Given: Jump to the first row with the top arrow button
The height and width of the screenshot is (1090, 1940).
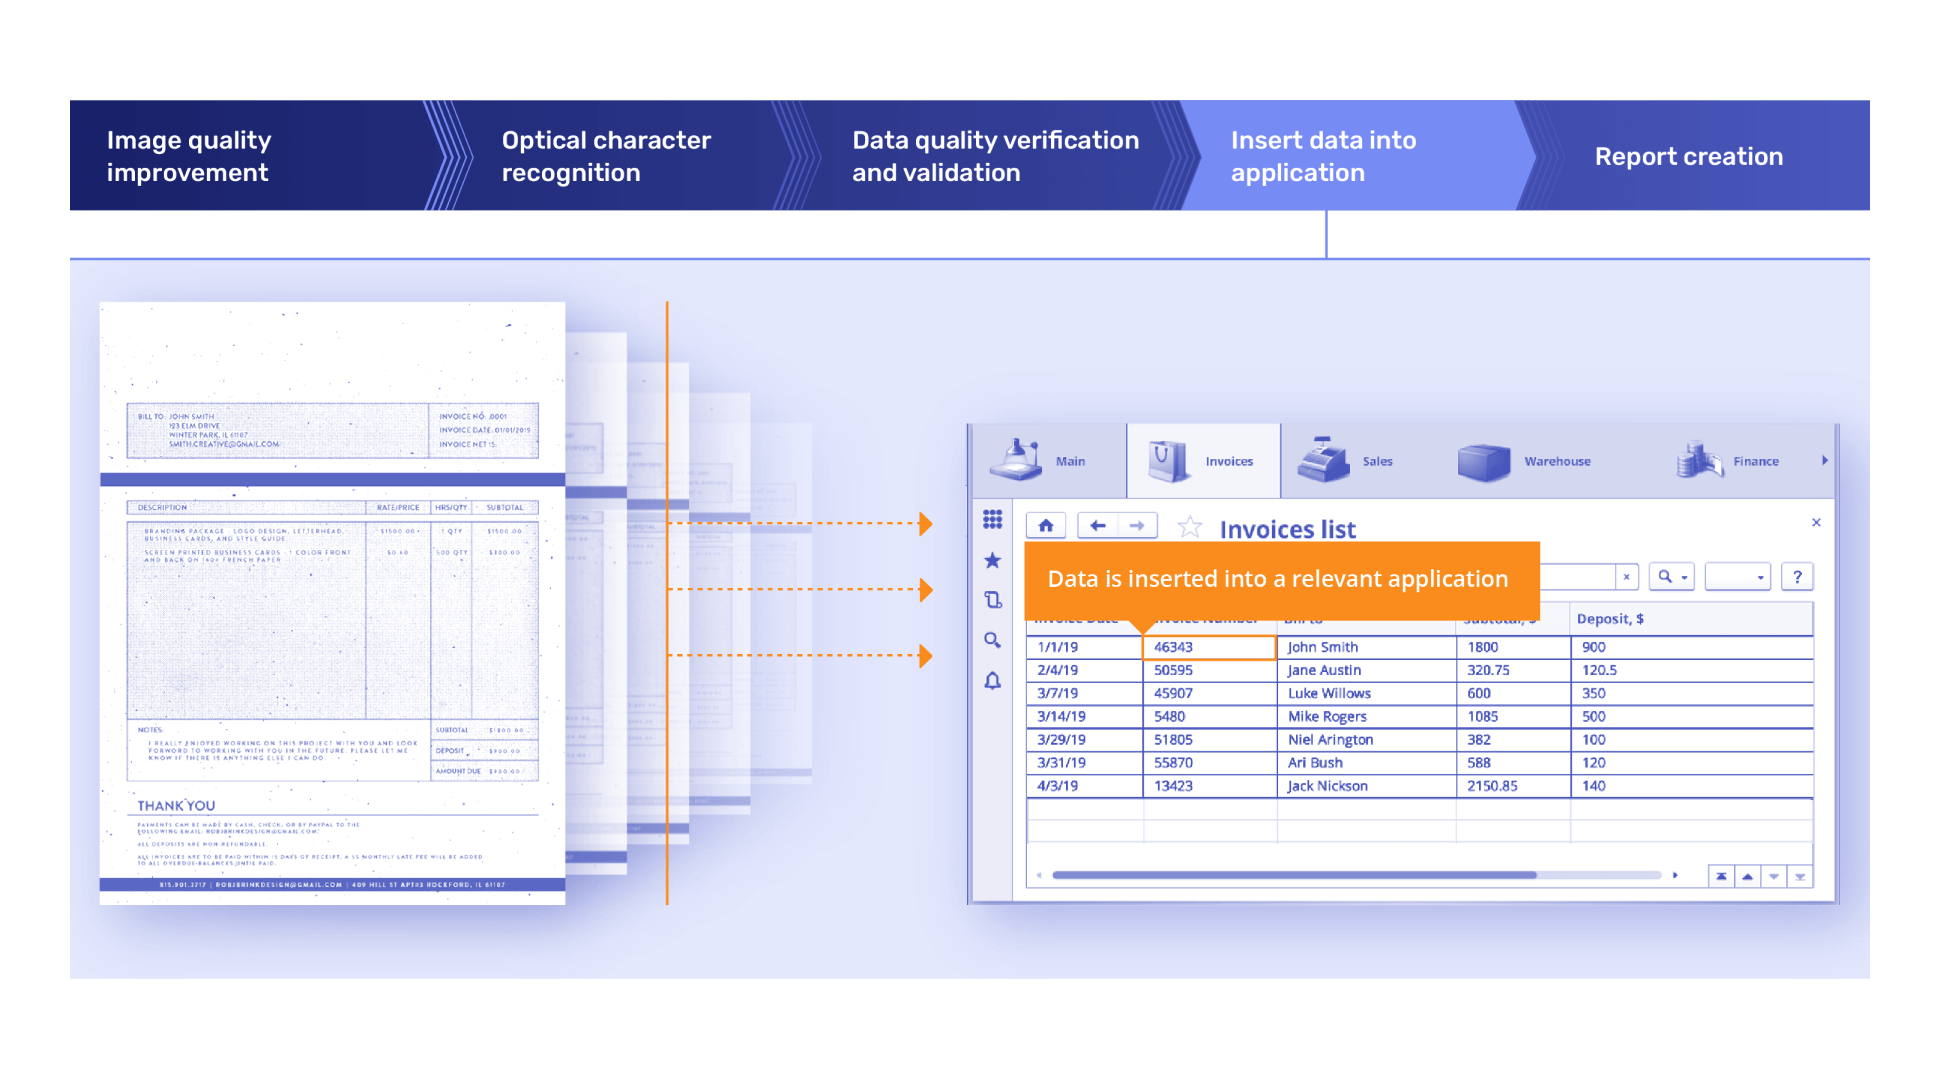Looking at the screenshot, I should 1721,877.
